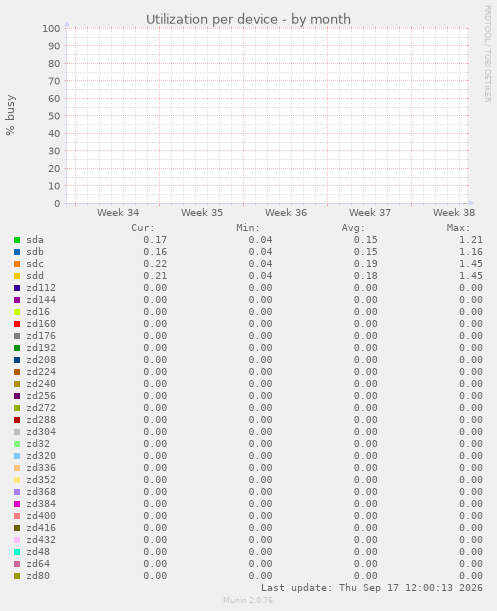Click the 'Min:' column header
Image resolution: width=497 pixels, height=611 pixels.
[248, 228]
